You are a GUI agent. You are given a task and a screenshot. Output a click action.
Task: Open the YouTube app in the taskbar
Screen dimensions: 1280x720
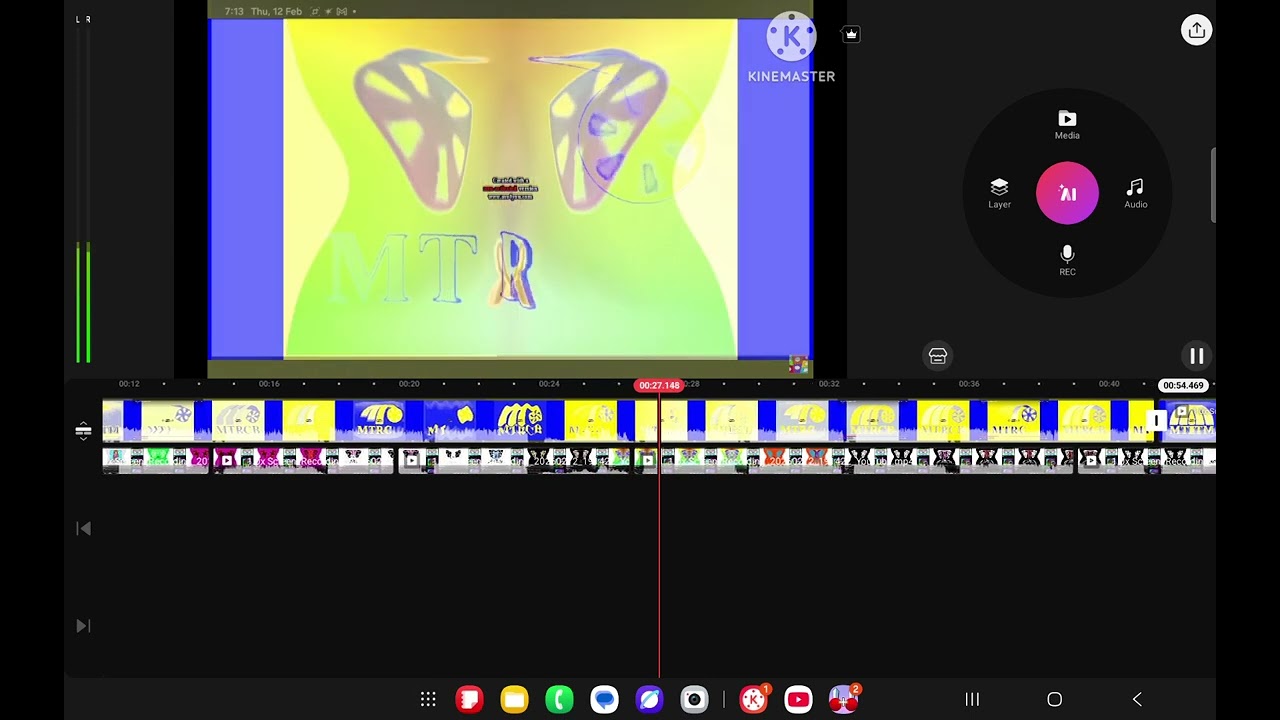(x=798, y=699)
